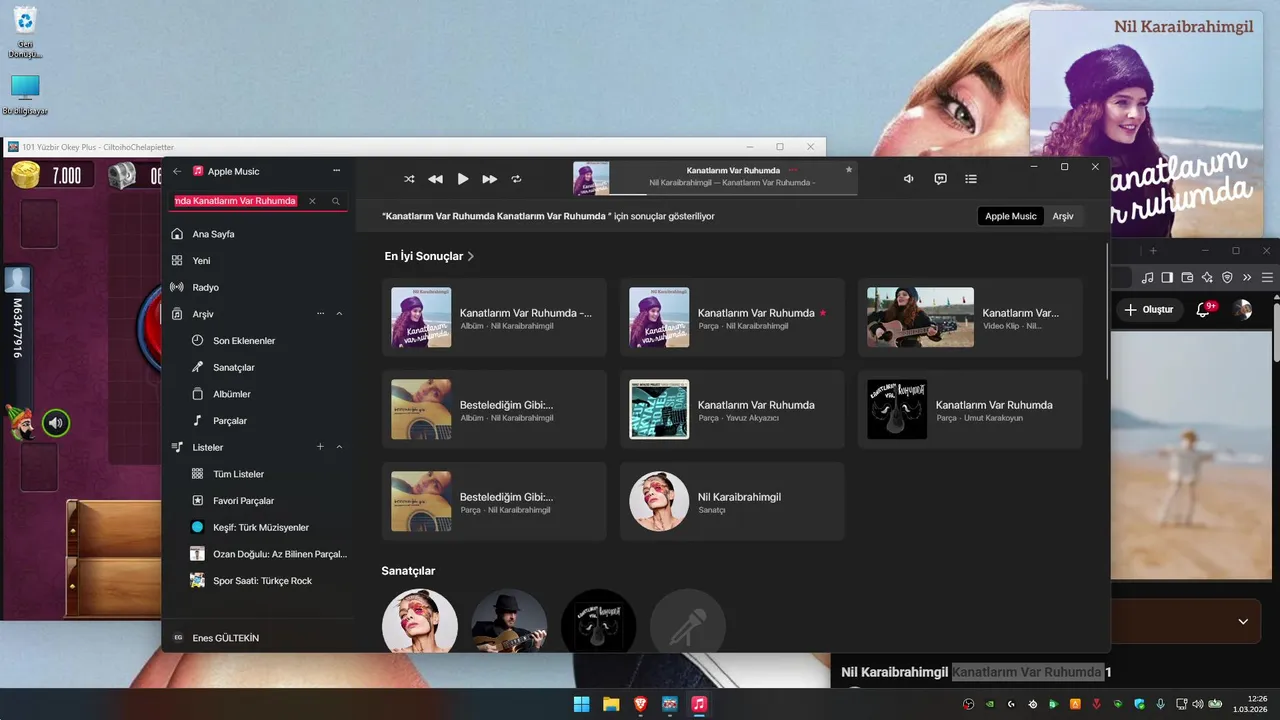Skip to the next track
The image size is (1280, 720).
coord(489,179)
